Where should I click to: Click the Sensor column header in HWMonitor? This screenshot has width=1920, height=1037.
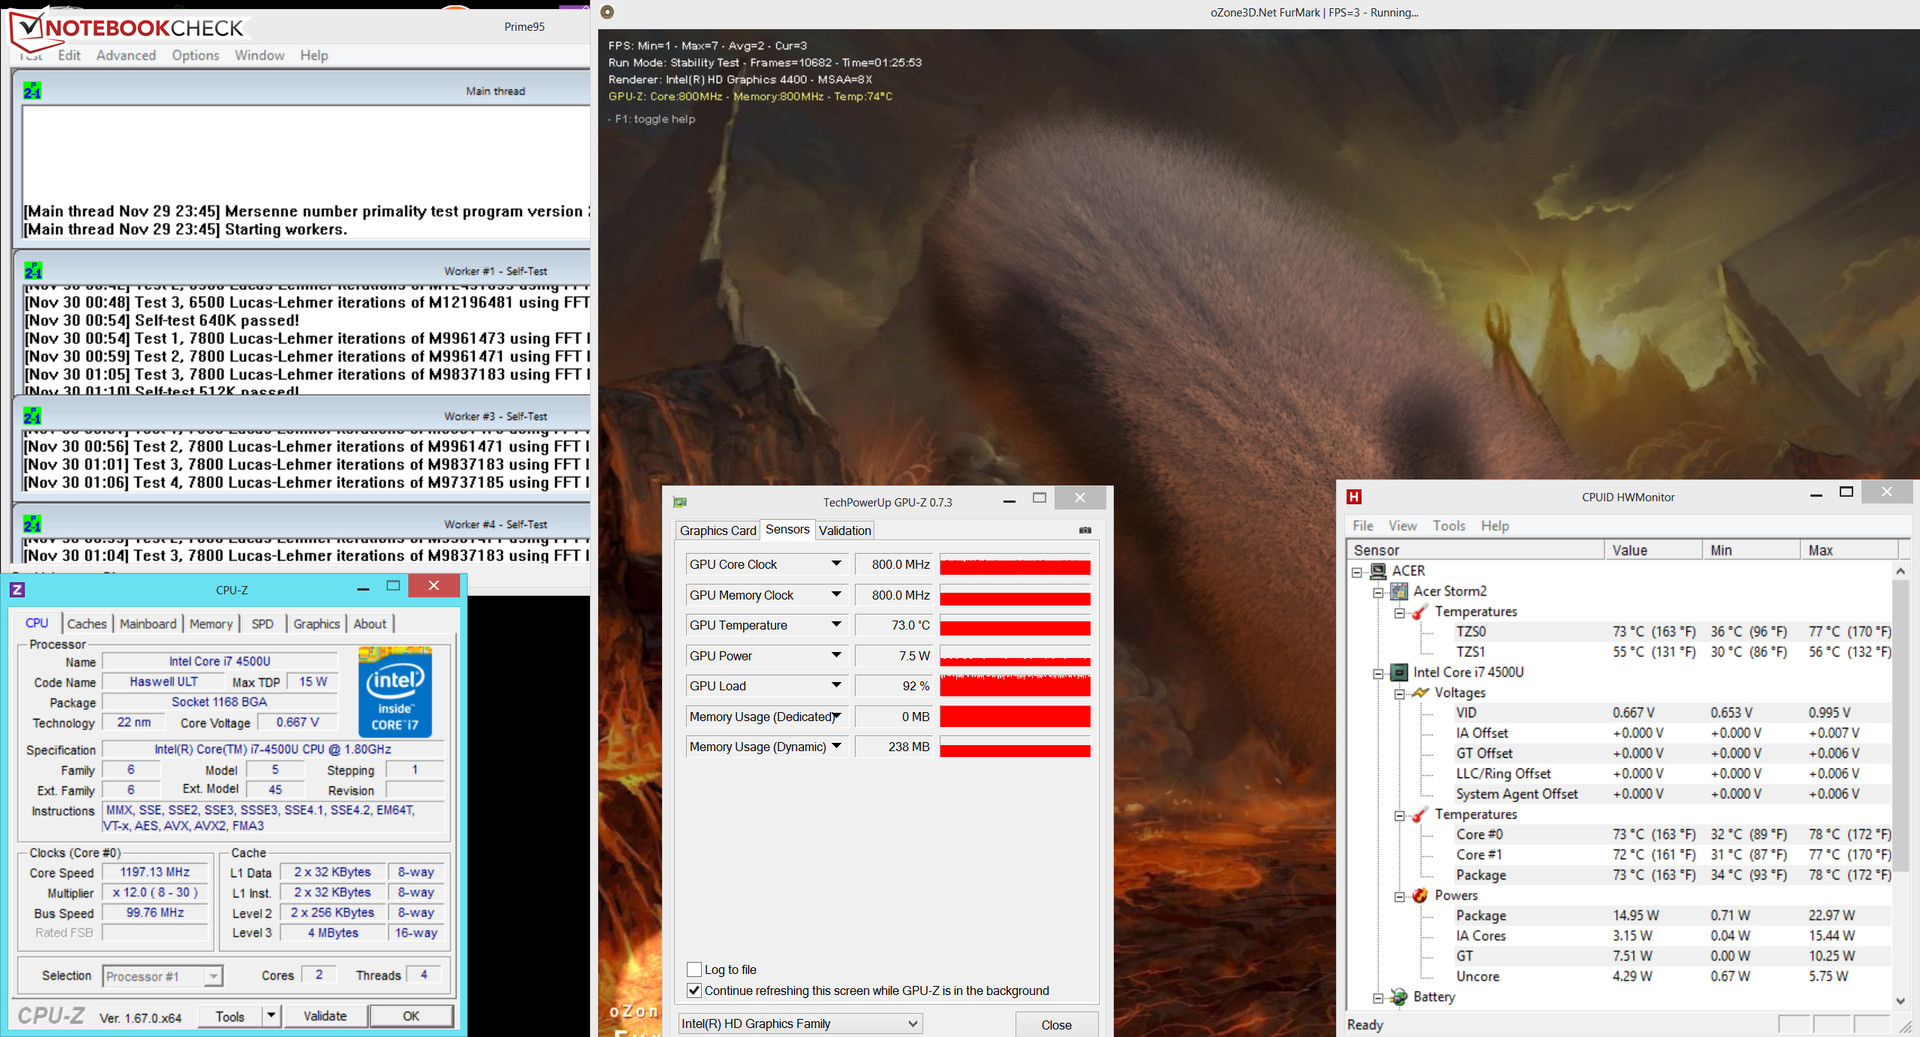click(1475, 550)
